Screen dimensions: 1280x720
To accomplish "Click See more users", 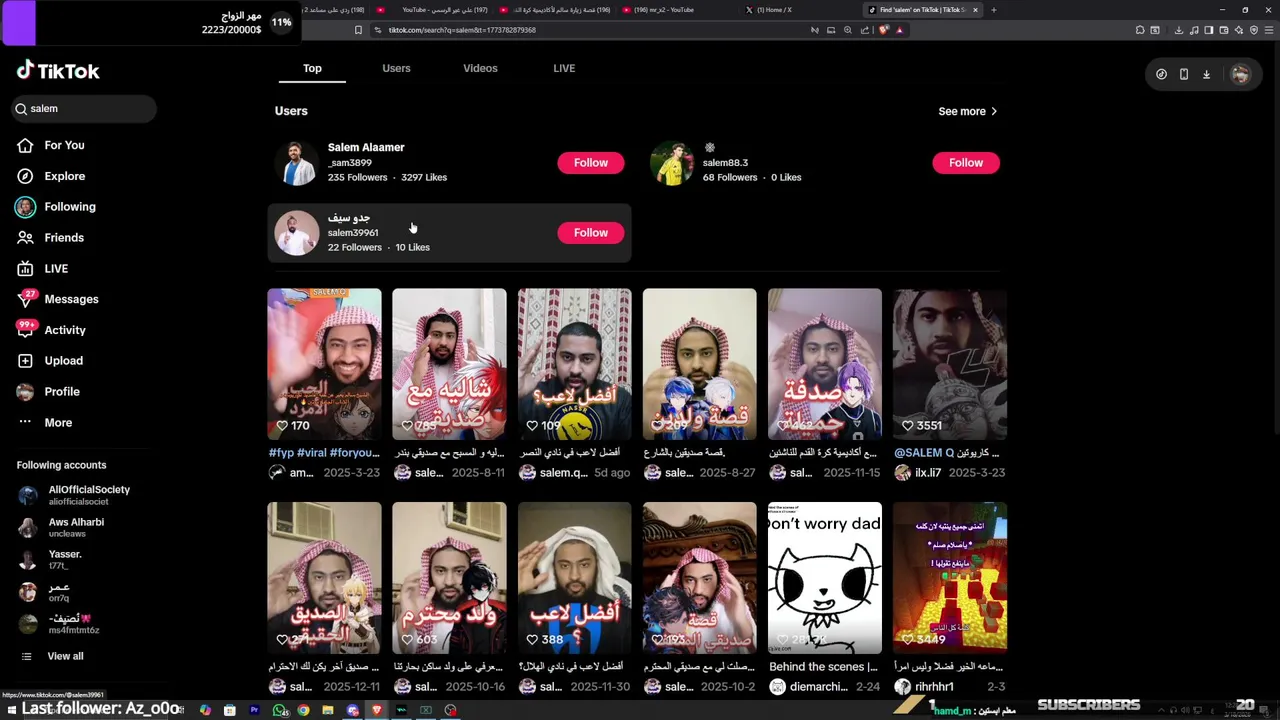I will 967,111.
